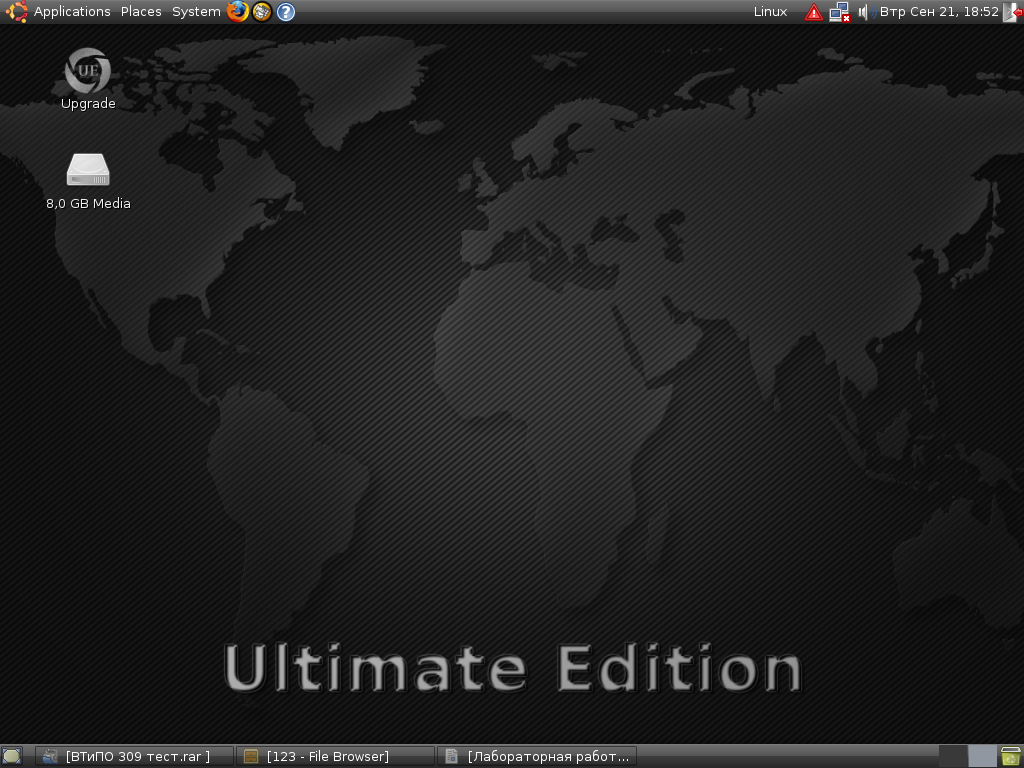Launch Firefox from the top panel
The image size is (1024, 768).
point(238,12)
